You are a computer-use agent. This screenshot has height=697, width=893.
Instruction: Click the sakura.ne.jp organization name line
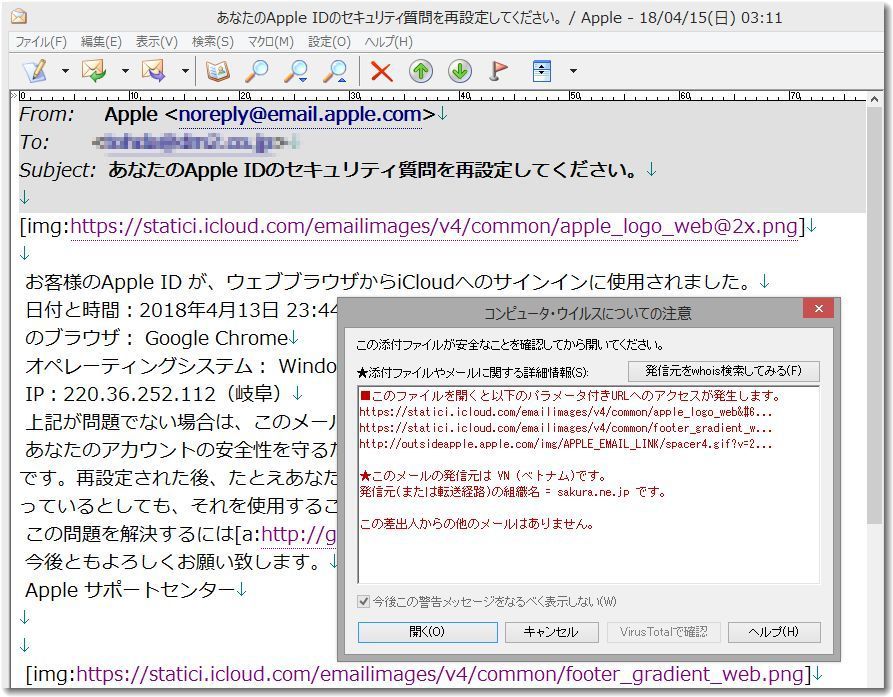pos(513,492)
